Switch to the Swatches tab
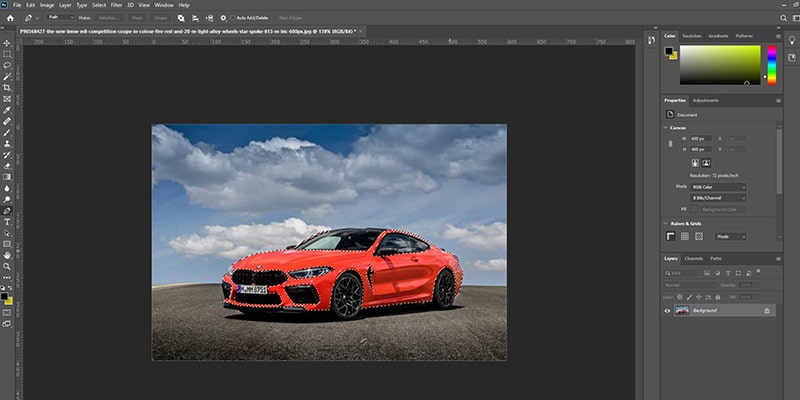The width and height of the screenshot is (800, 400). (692, 36)
